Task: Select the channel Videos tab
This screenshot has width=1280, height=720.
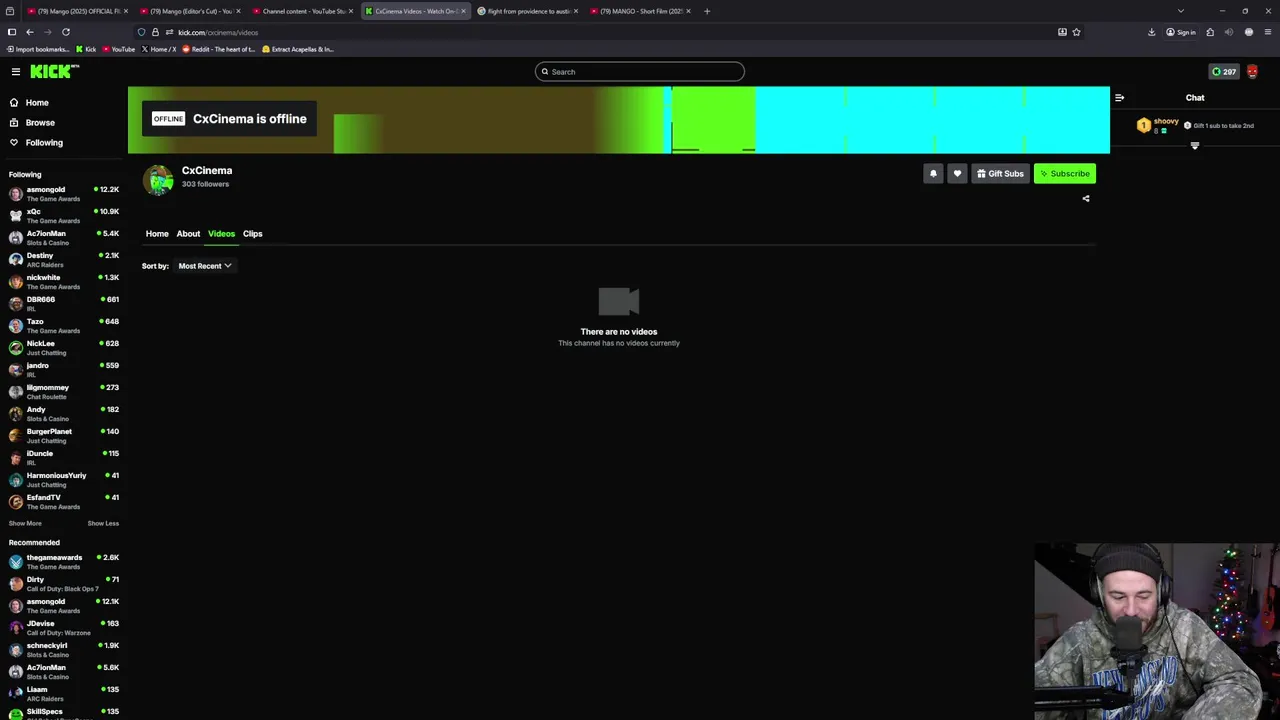Action: pos(221,234)
